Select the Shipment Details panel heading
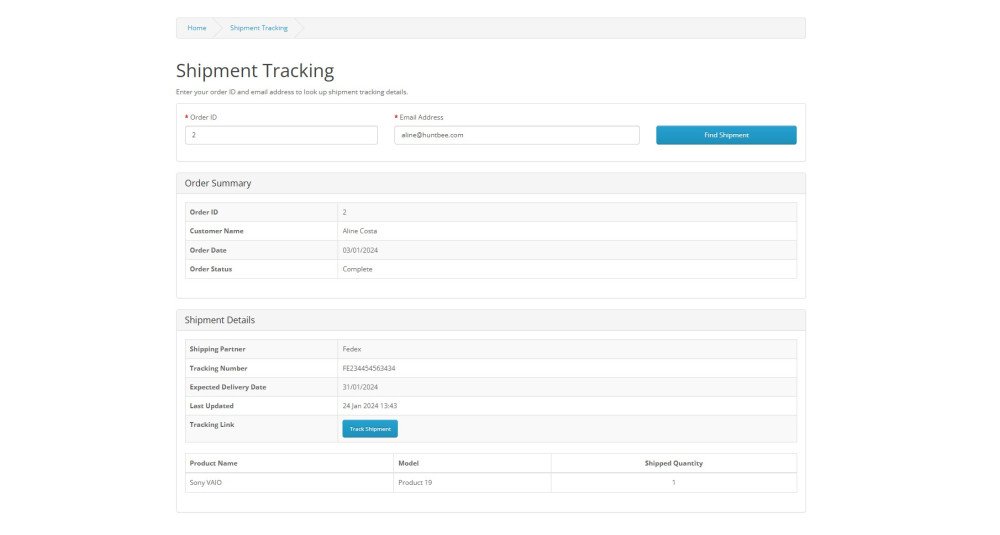 pos(220,320)
